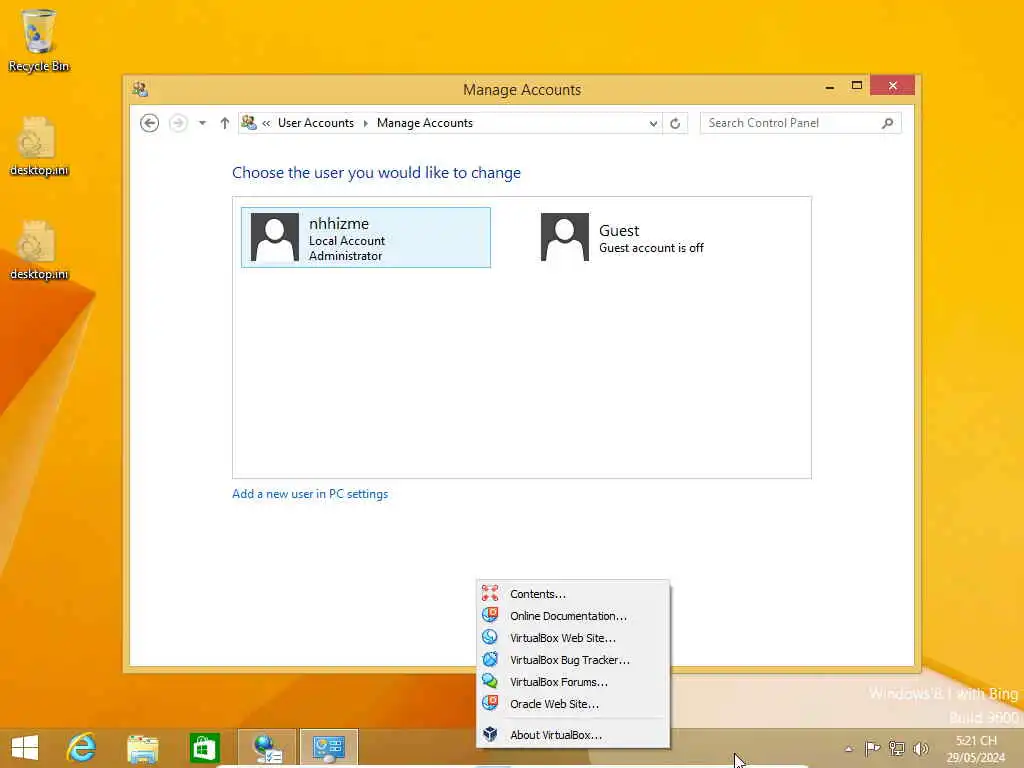Open the address bar history dropdown

653,123
